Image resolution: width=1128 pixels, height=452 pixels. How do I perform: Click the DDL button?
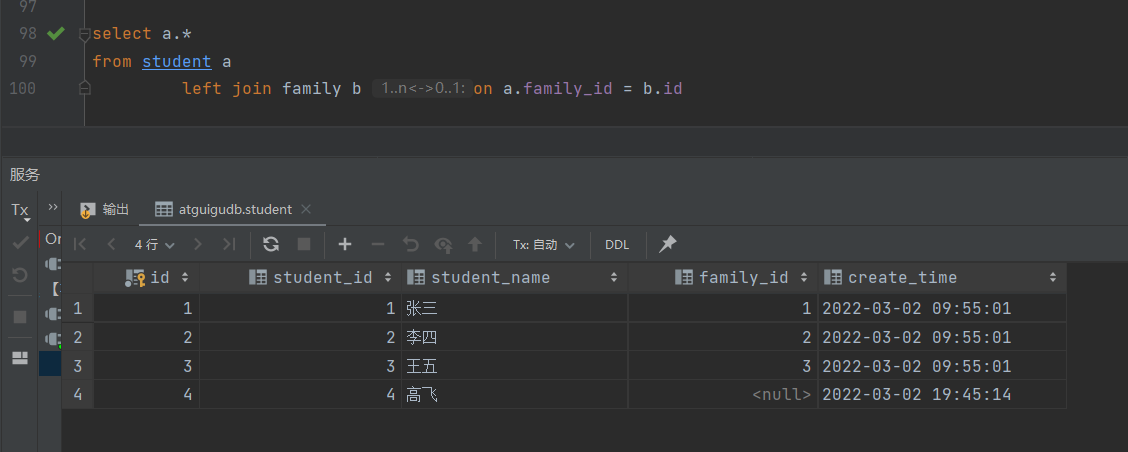click(x=617, y=245)
